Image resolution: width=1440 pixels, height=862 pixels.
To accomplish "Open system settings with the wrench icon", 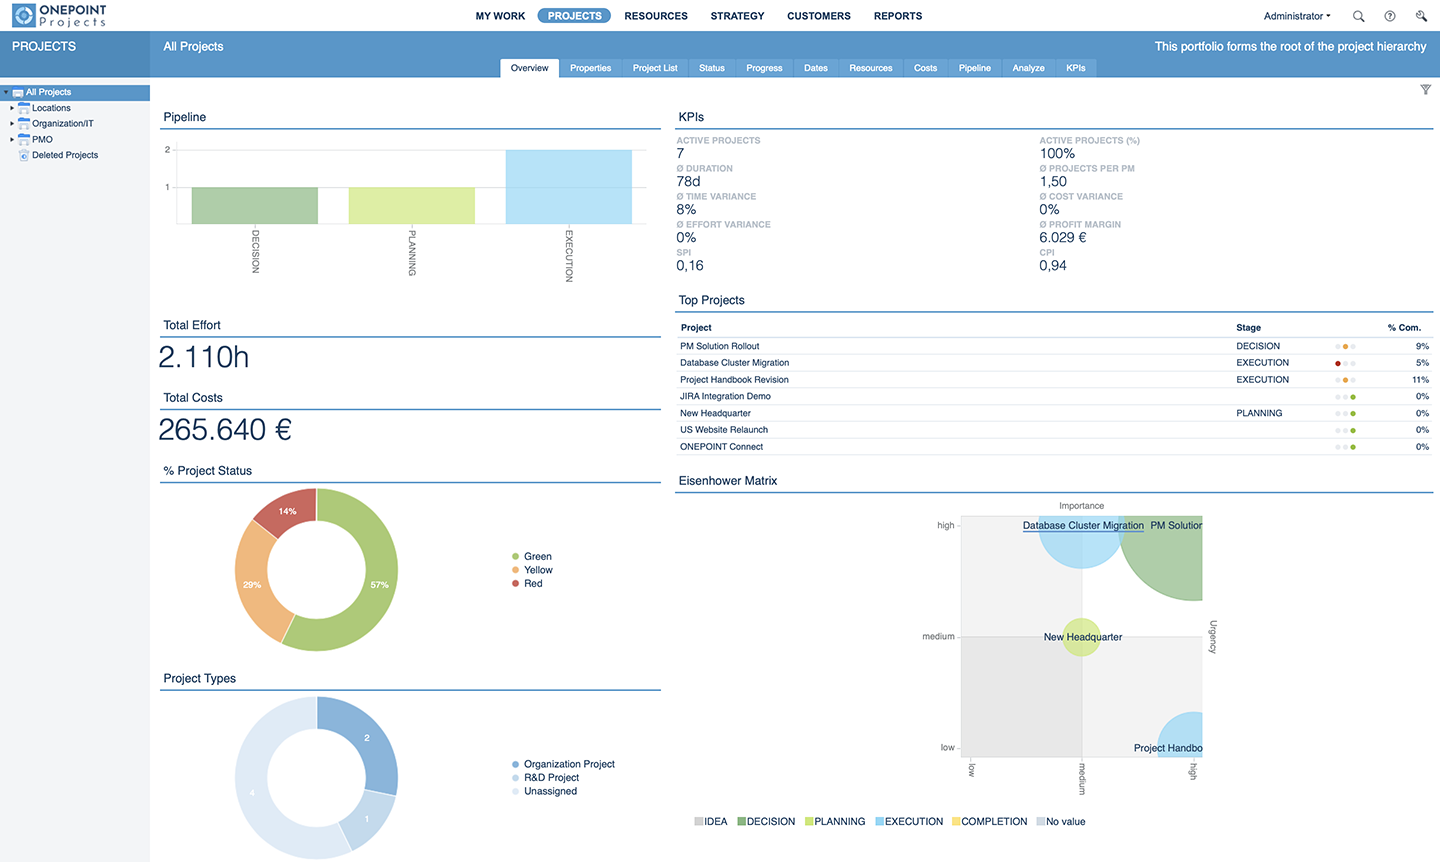I will (x=1421, y=16).
